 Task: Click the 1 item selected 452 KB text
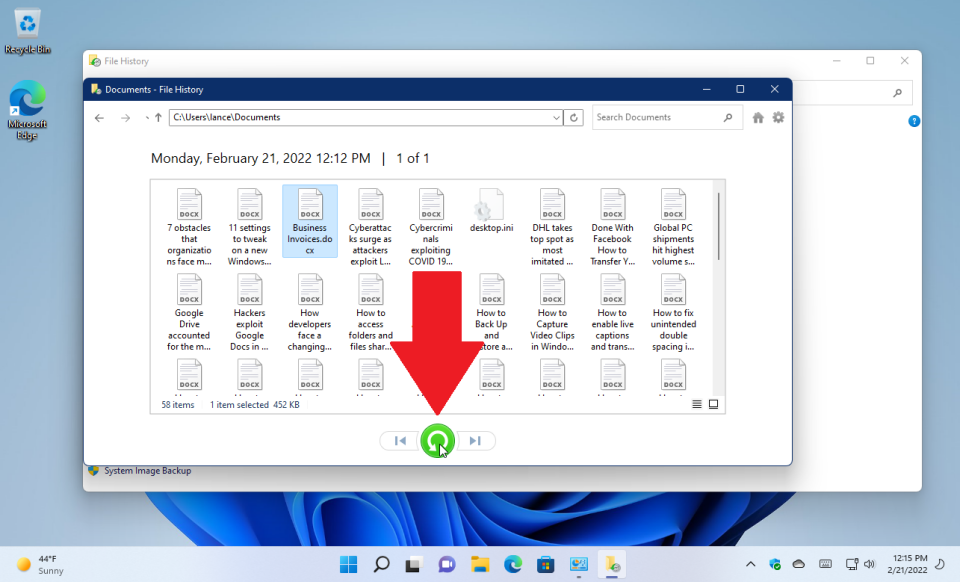255,405
